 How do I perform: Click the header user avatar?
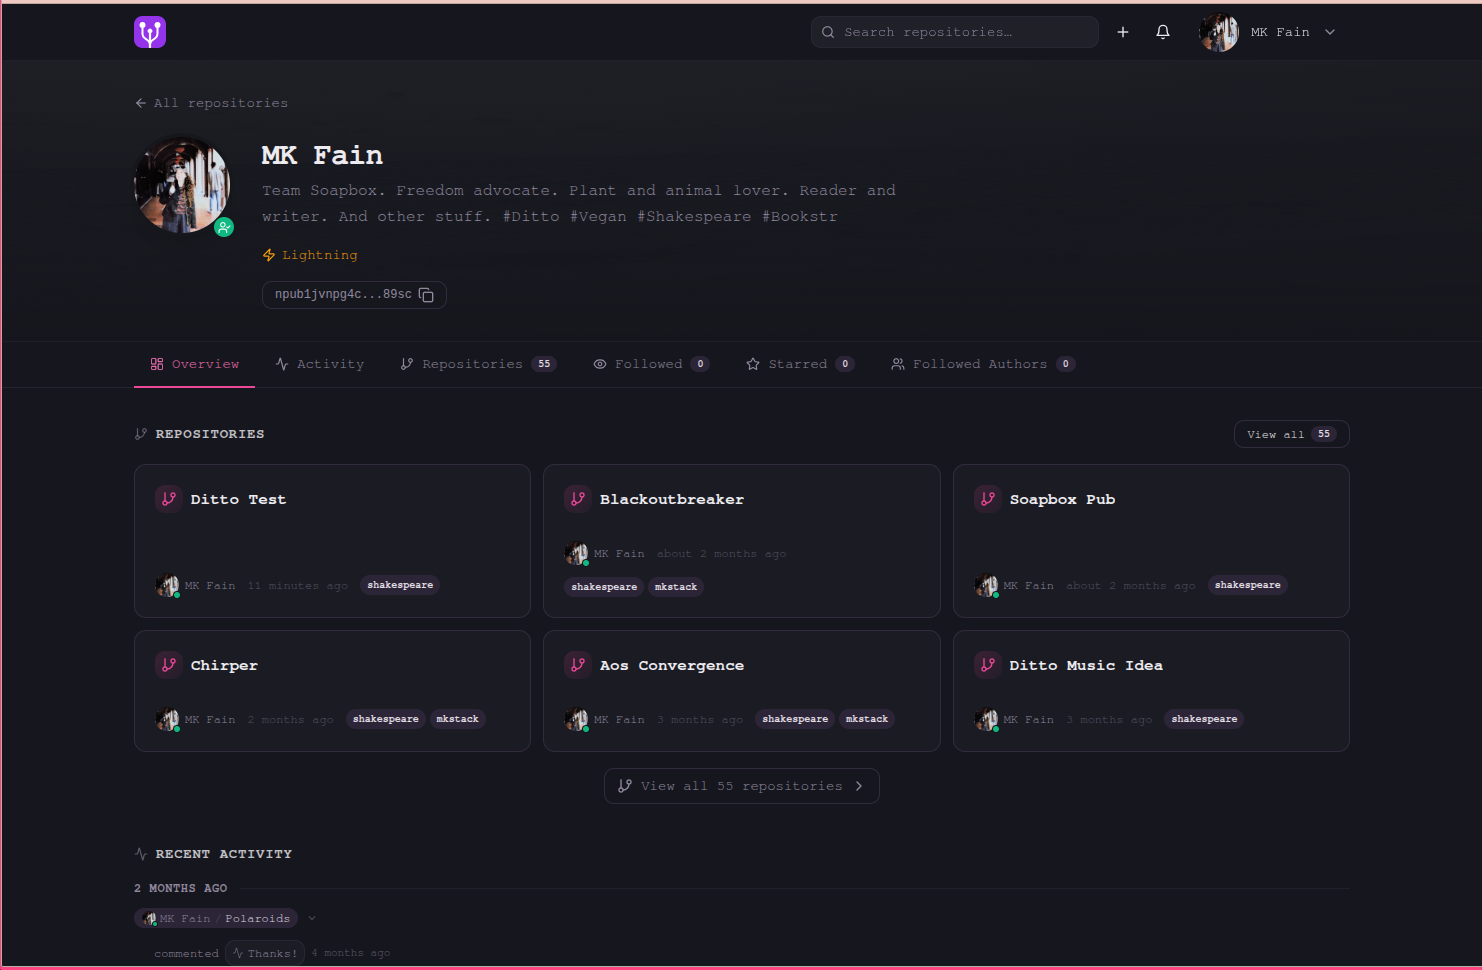coord(1219,32)
